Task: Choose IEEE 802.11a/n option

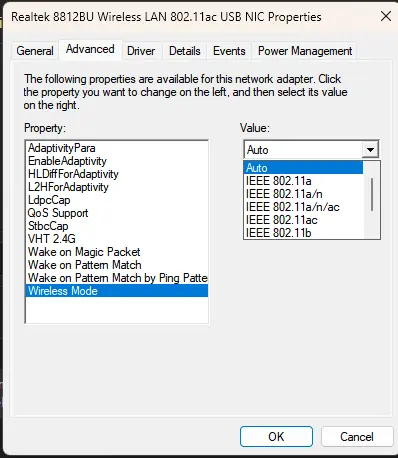Action: pyautogui.click(x=303, y=194)
